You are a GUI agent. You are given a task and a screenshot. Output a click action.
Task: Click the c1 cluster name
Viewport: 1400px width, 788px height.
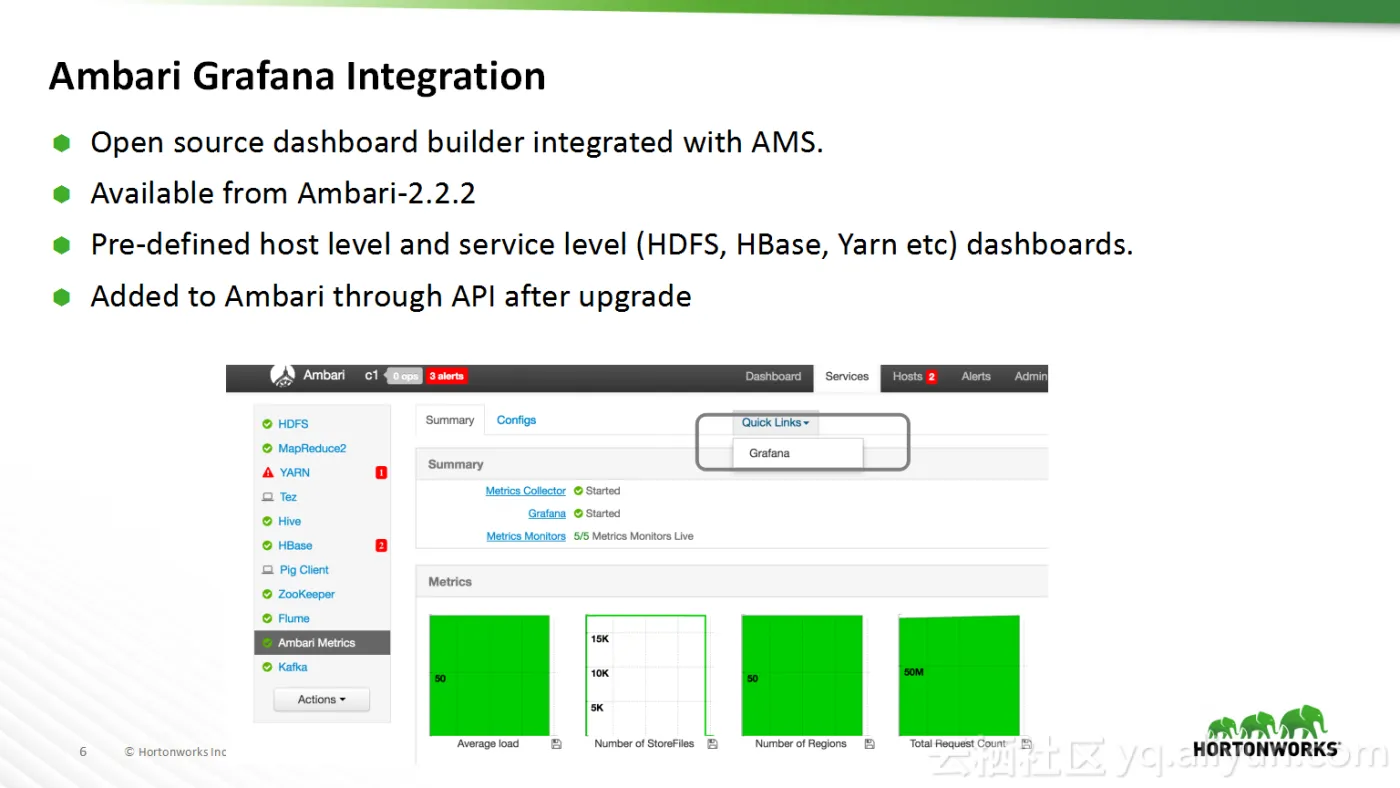[x=372, y=376]
